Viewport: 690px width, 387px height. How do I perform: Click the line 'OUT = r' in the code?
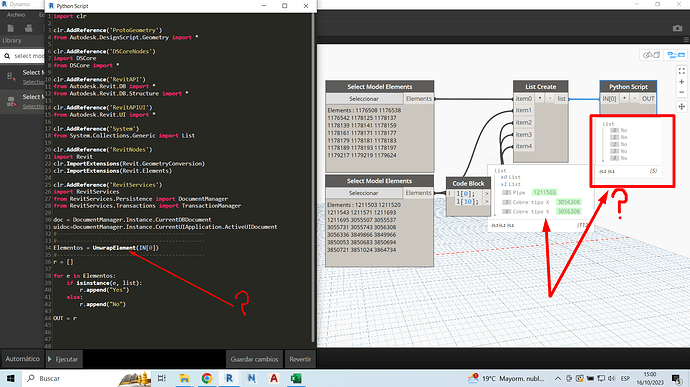(x=65, y=318)
